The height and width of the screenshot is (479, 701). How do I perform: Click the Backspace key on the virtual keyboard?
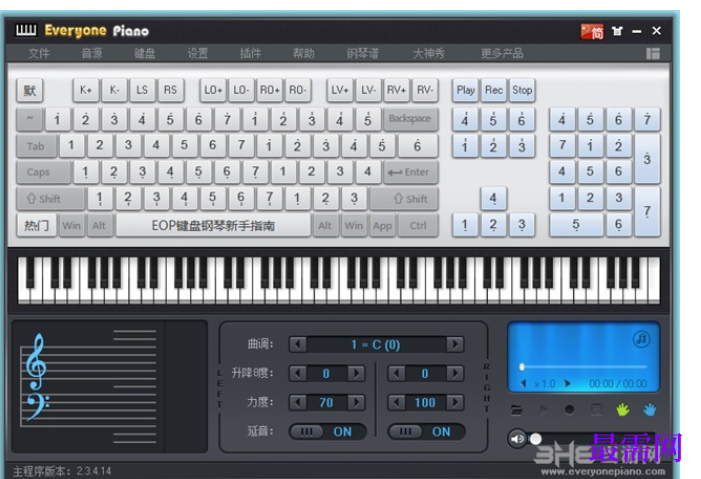[410, 119]
